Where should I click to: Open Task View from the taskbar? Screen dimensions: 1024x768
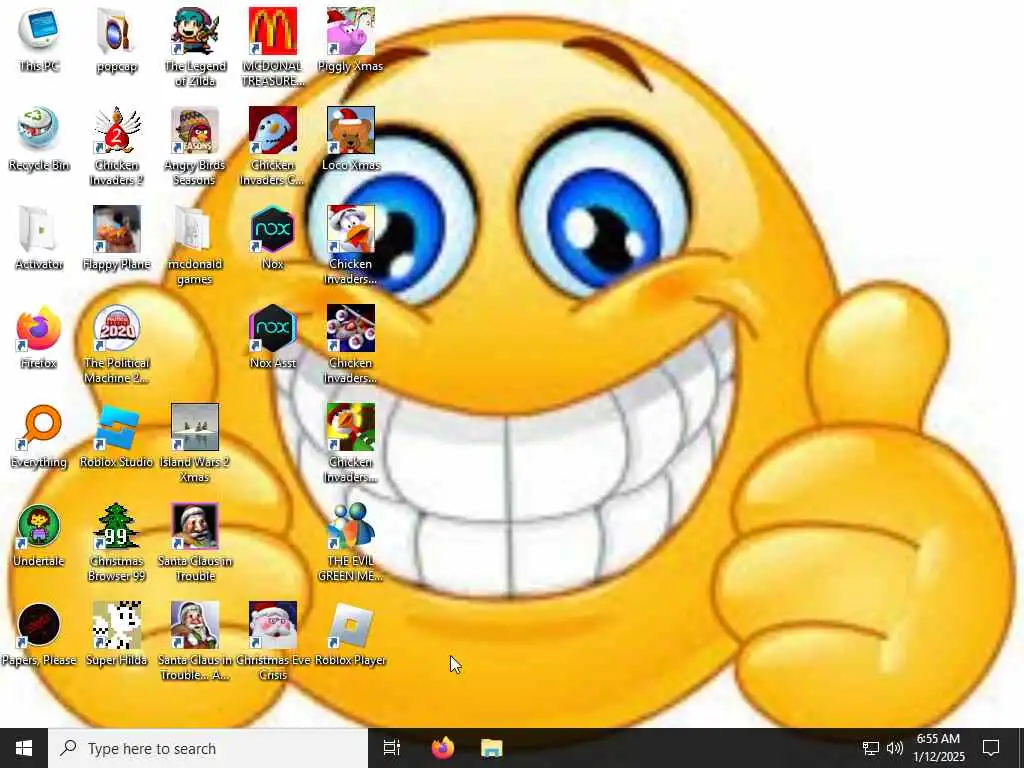click(392, 748)
